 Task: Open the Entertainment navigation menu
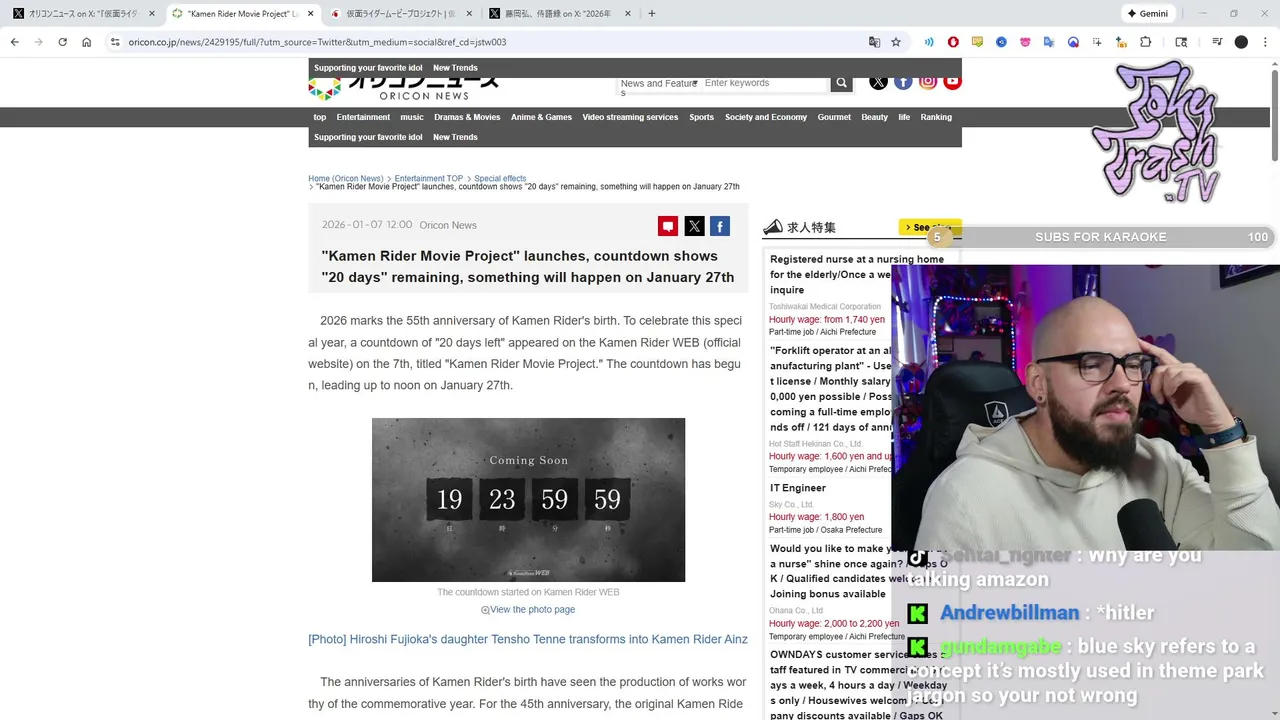click(363, 117)
